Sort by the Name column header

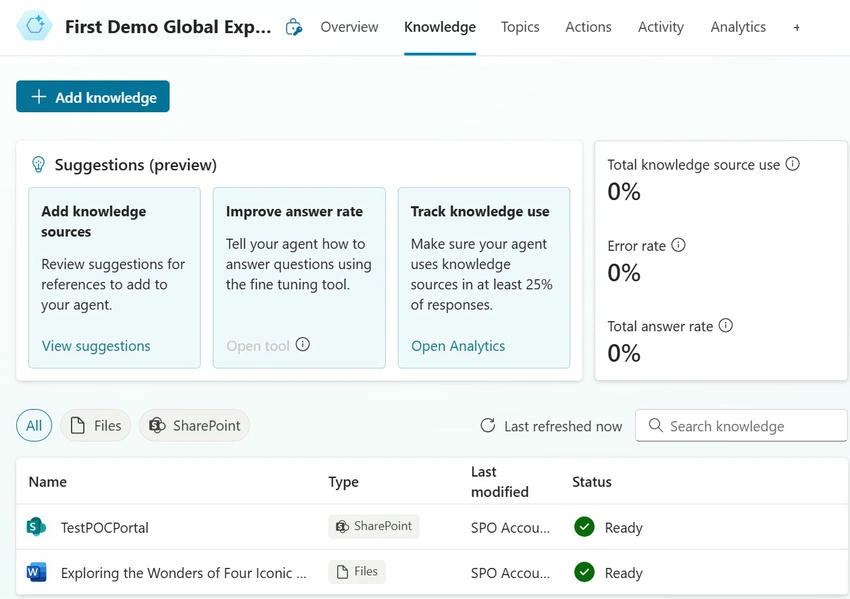click(48, 482)
